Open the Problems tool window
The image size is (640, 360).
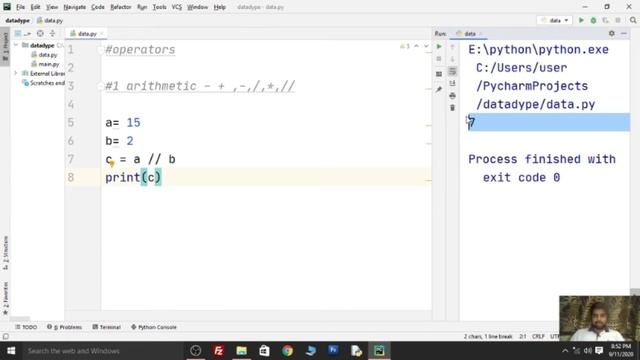click(x=64, y=327)
